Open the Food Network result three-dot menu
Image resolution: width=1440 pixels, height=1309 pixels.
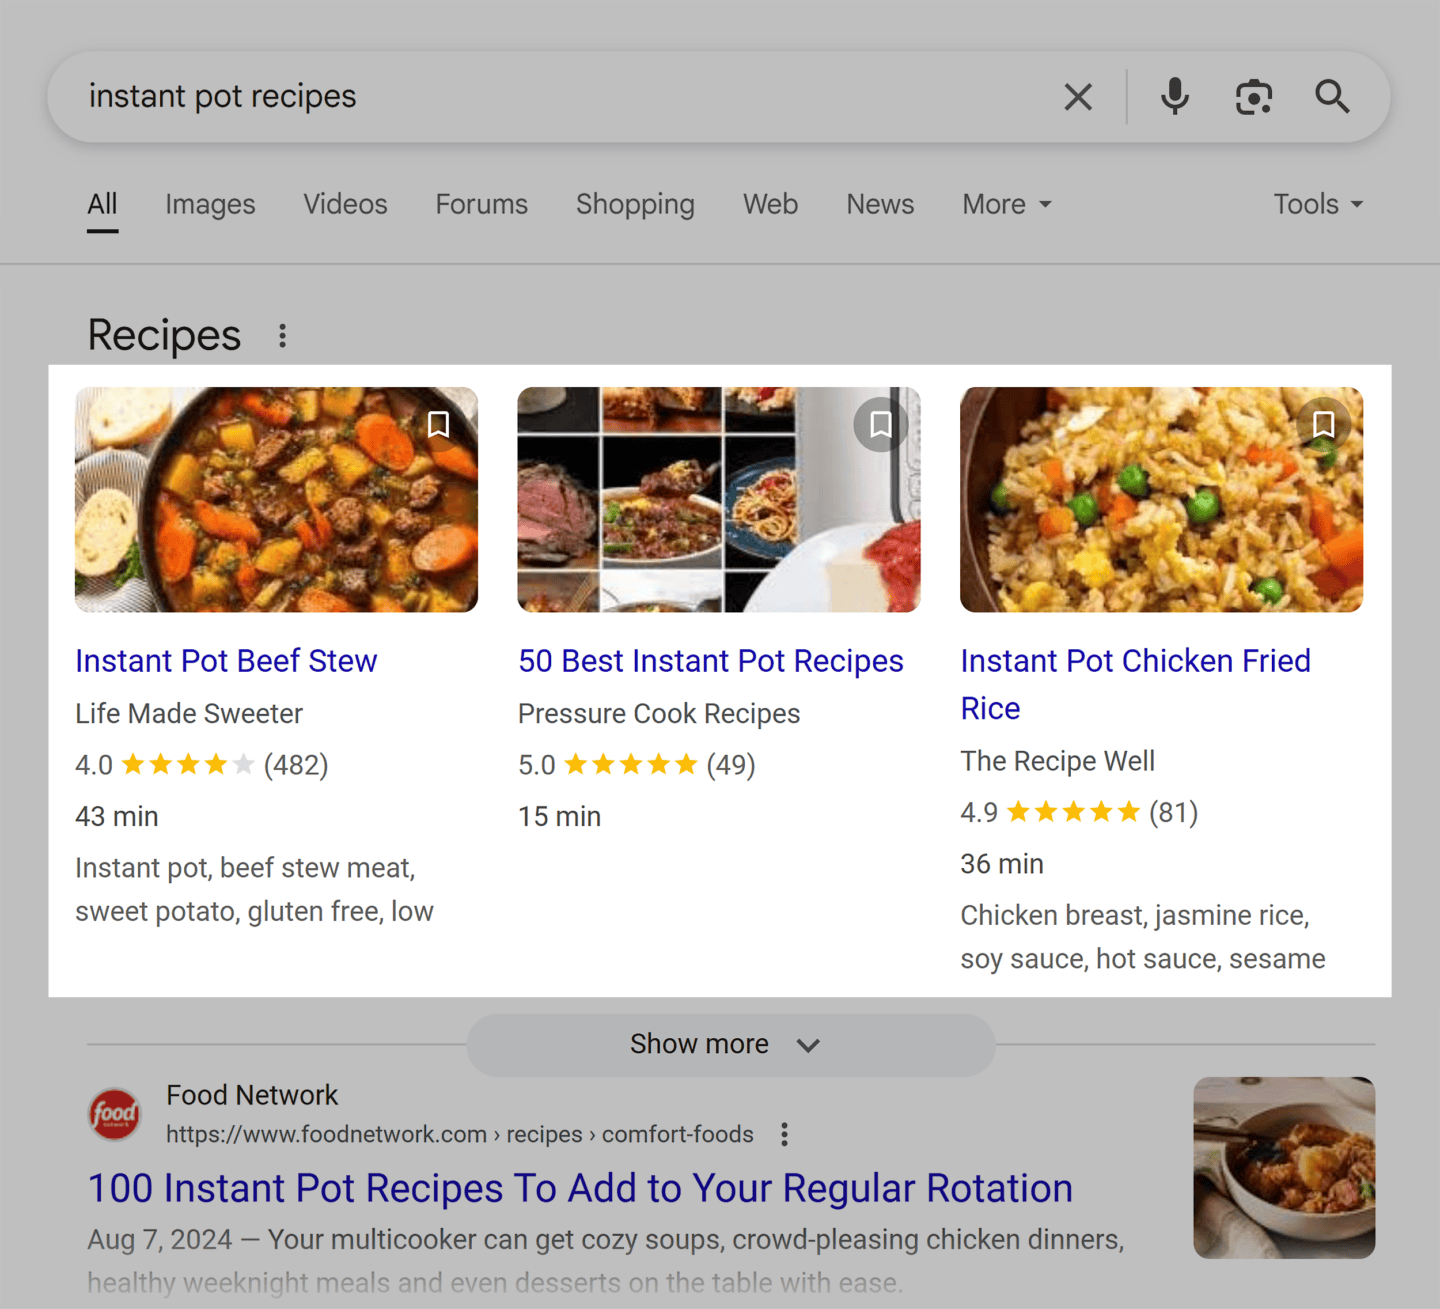tap(785, 1134)
